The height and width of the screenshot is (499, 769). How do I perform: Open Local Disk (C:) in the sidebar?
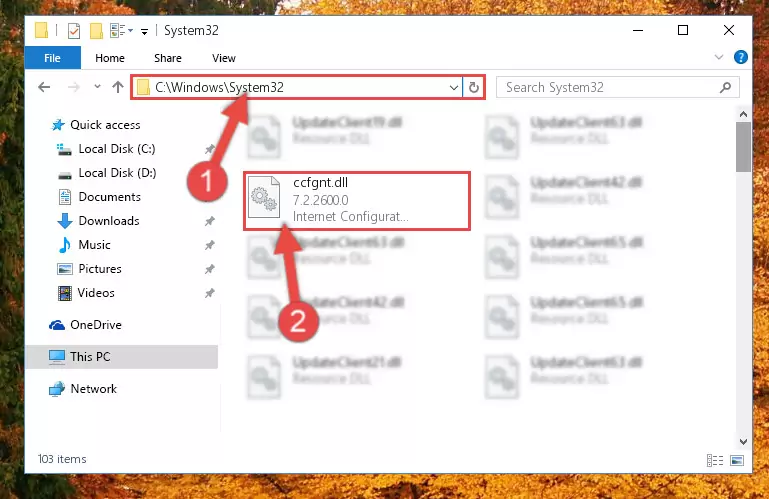[x=117, y=149]
